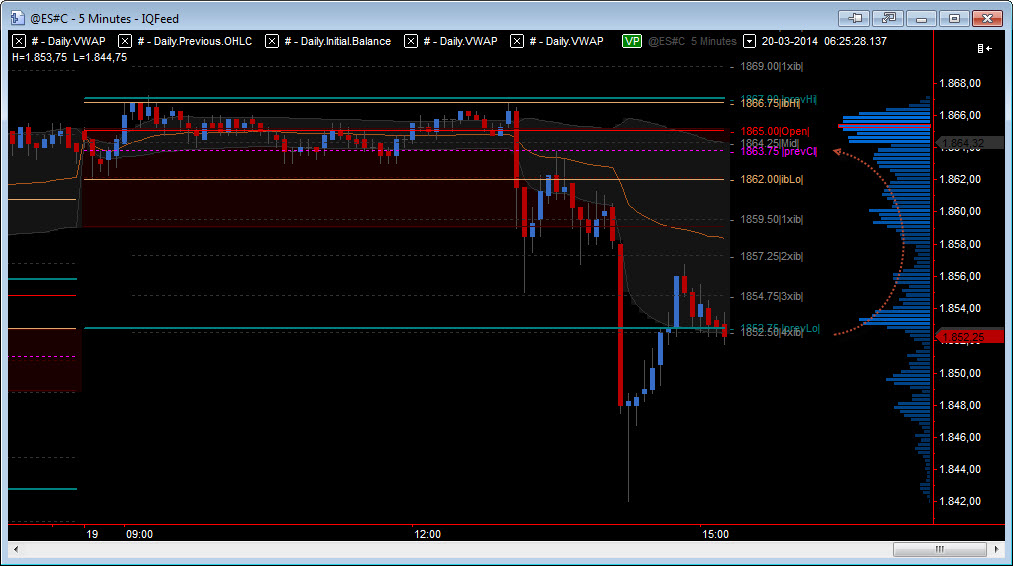Screen dimensions: 1013x566
Task: Click the 12:00 time axis label
Action: 428,534
